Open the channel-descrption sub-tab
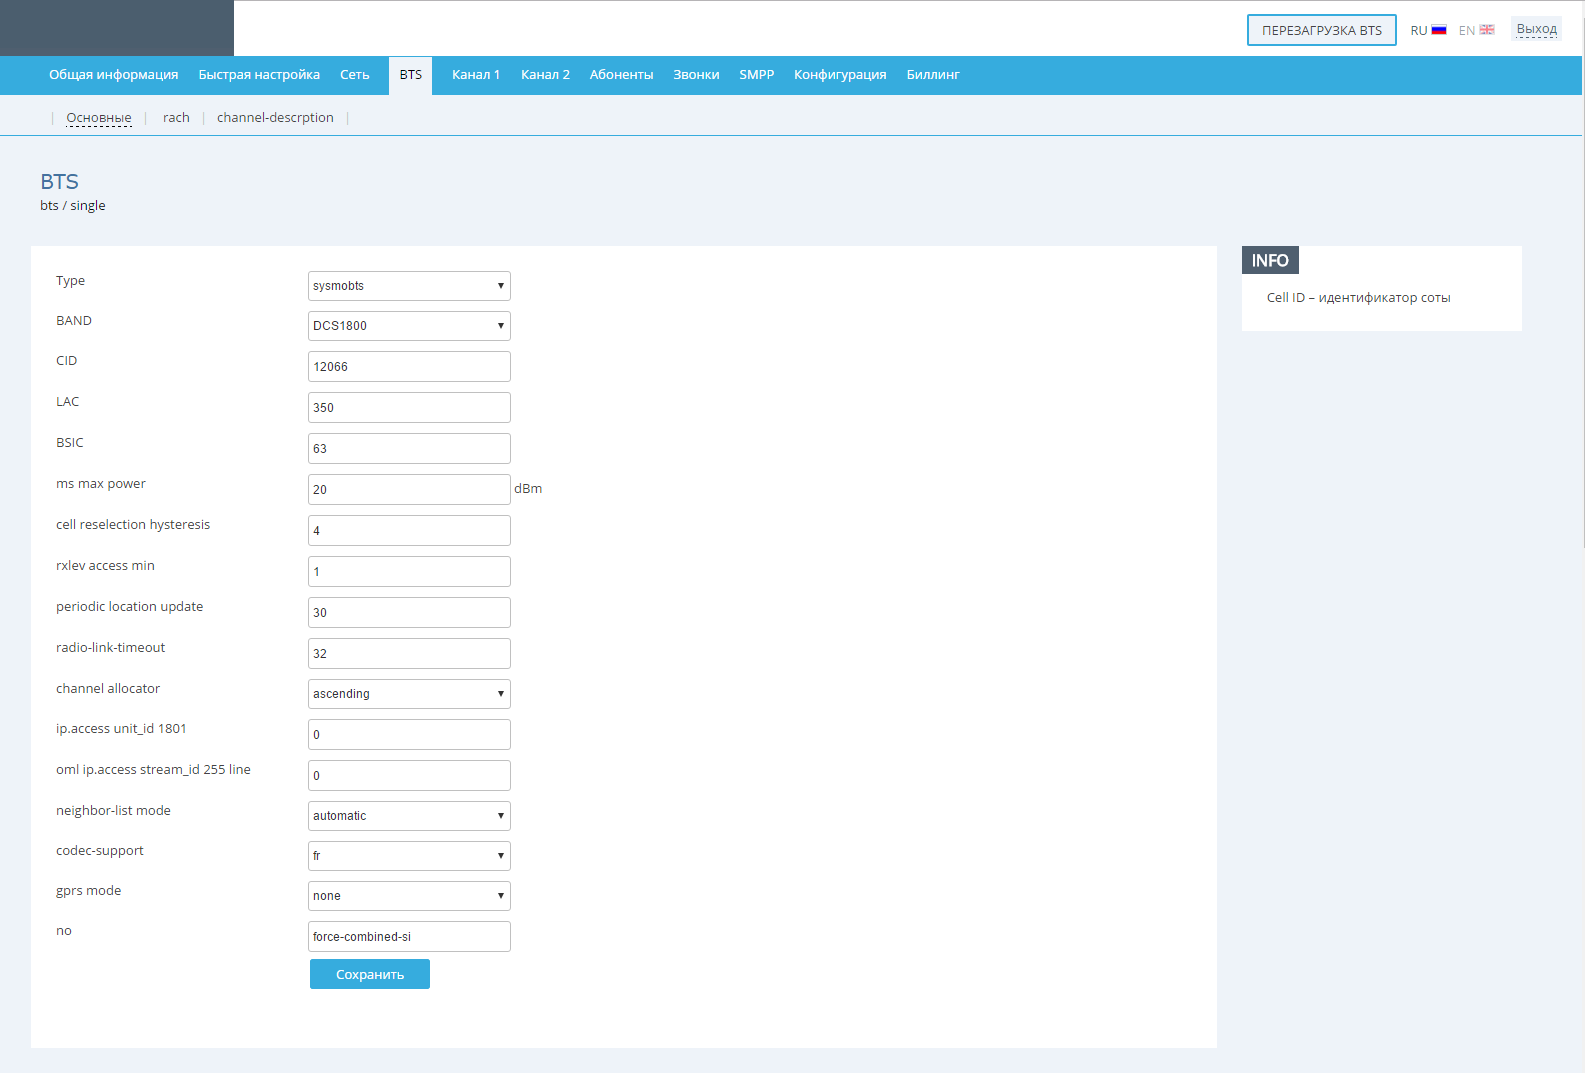 point(275,118)
